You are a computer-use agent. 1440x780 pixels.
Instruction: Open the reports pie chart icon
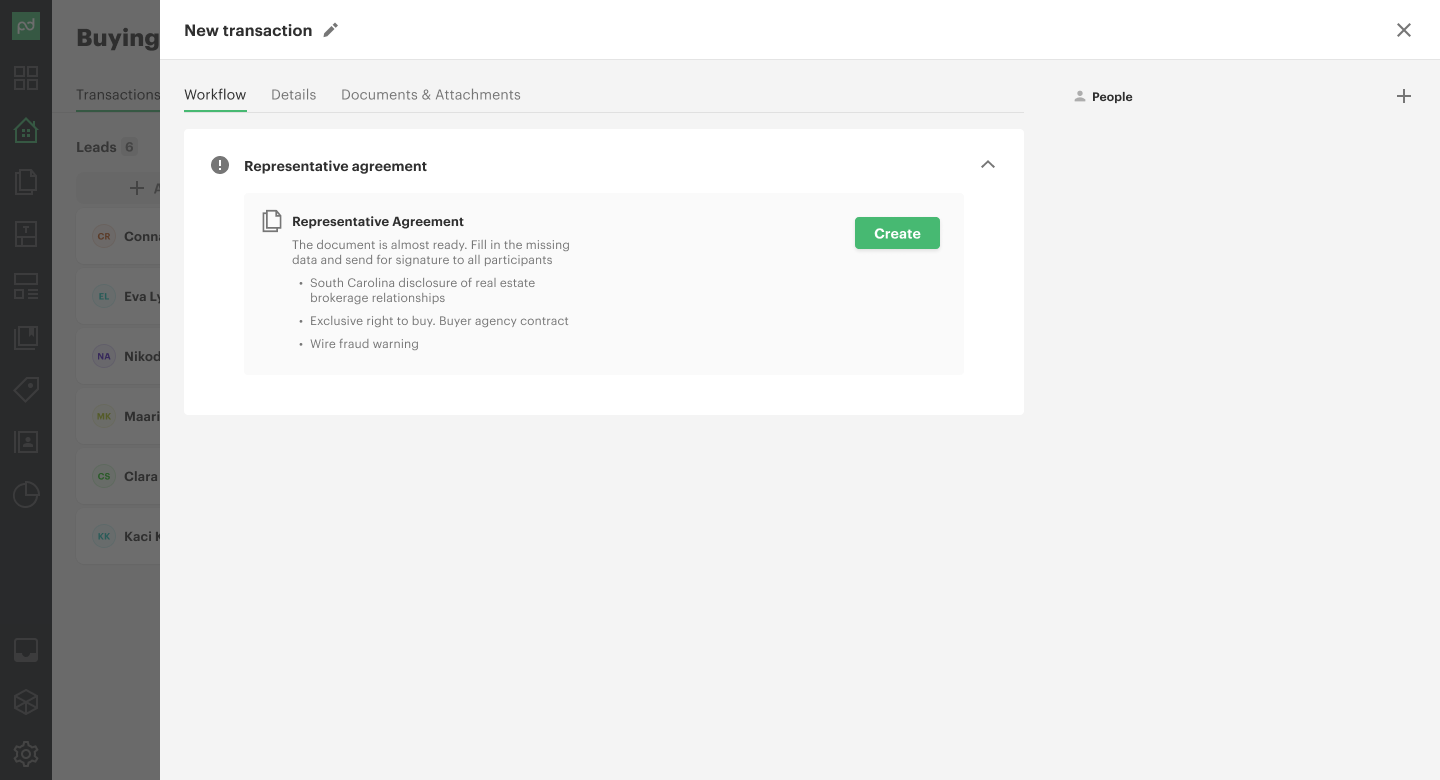tap(26, 494)
